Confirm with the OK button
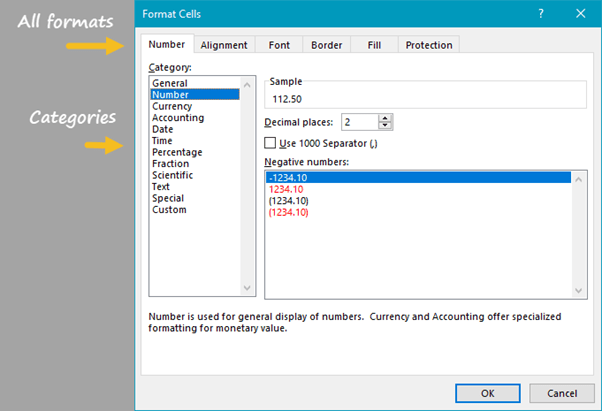Viewport: 602px width, 411px height. [x=488, y=393]
